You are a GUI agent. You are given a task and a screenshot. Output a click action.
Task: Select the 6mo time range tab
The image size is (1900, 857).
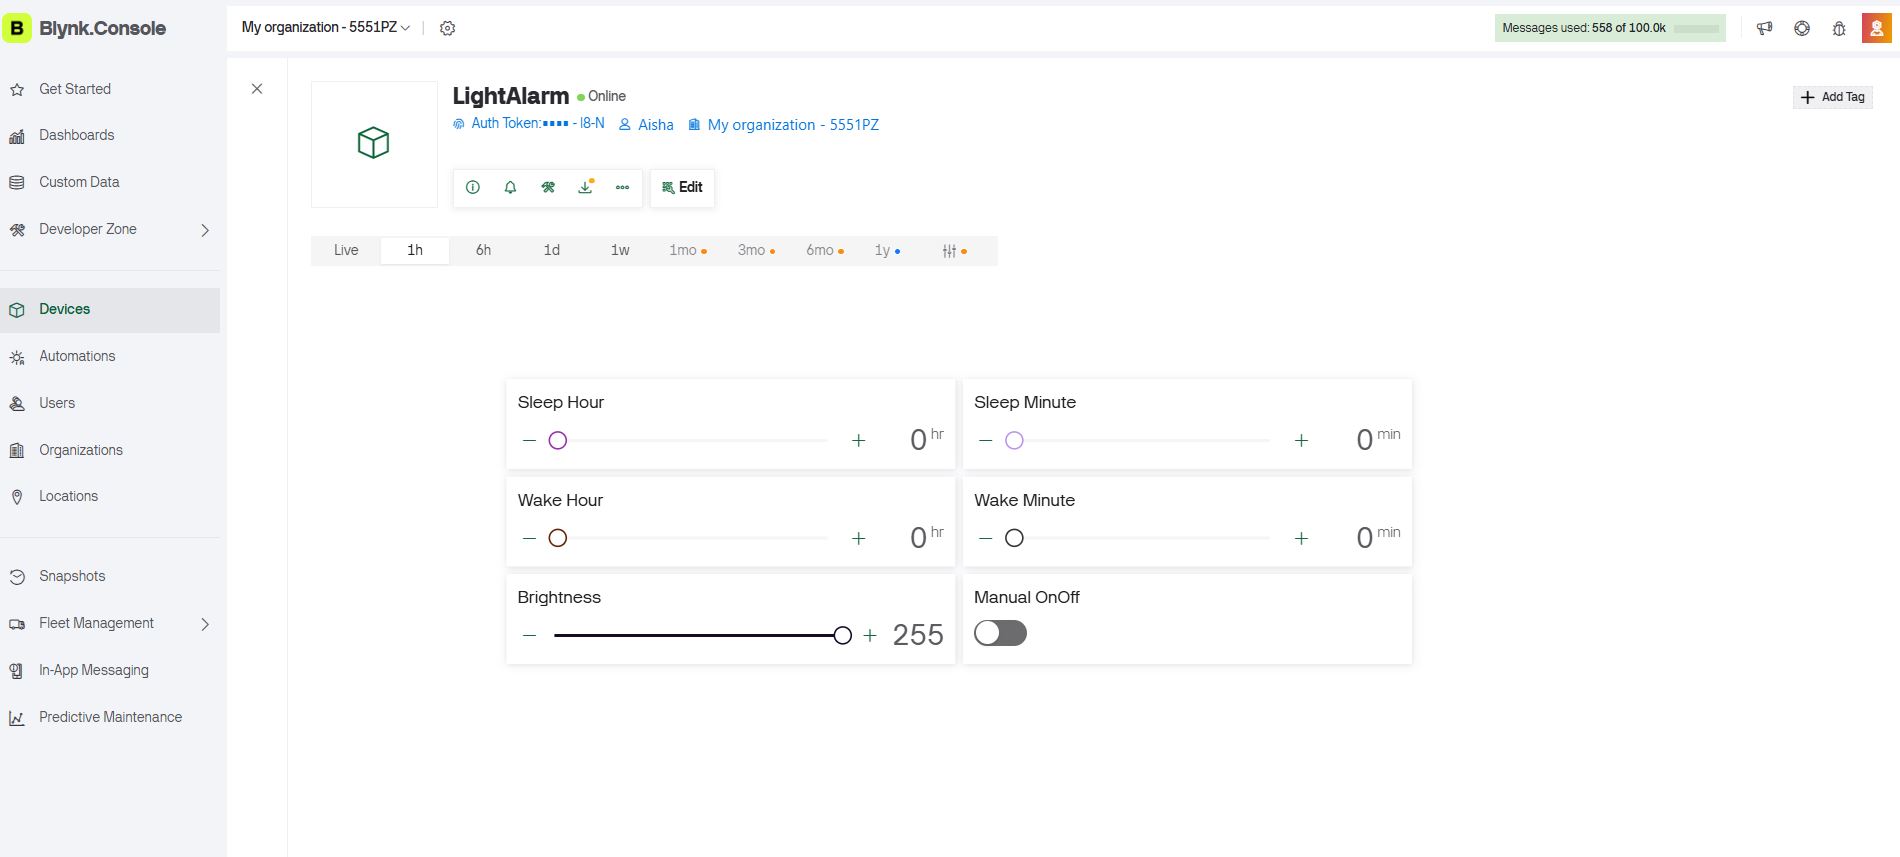[825, 250]
